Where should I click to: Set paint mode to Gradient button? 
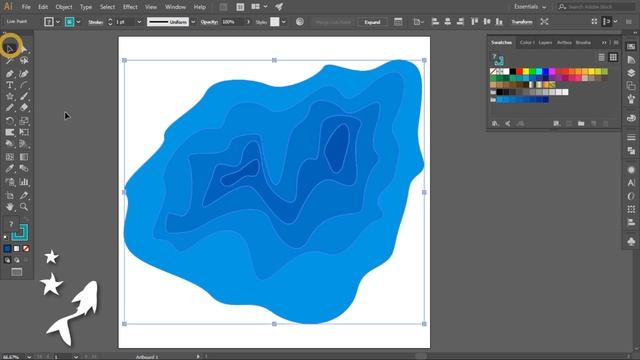[x=17, y=248]
